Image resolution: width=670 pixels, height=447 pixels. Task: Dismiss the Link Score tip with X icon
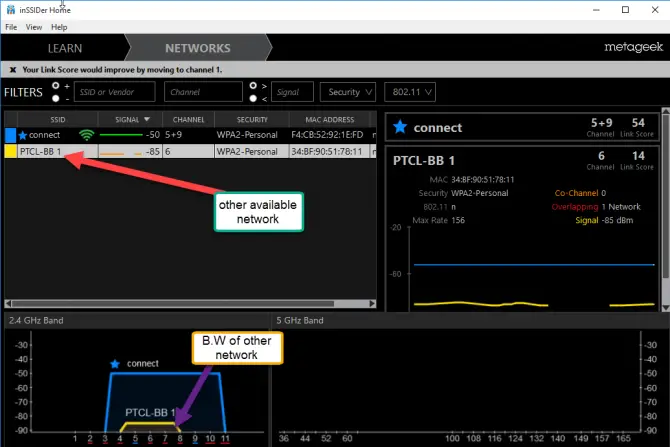pos(12,70)
